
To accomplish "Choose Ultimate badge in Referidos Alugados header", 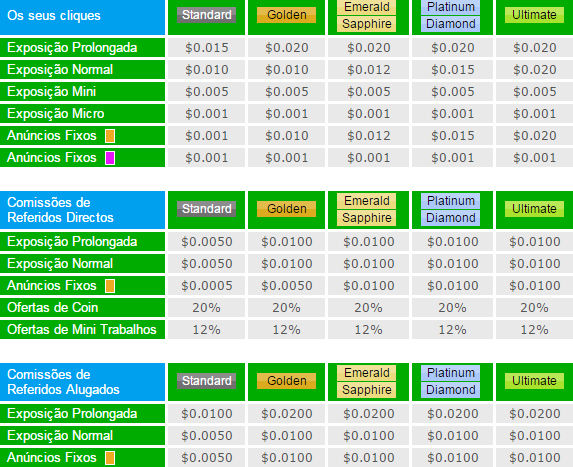I will pyautogui.click(x=534, y=381).
